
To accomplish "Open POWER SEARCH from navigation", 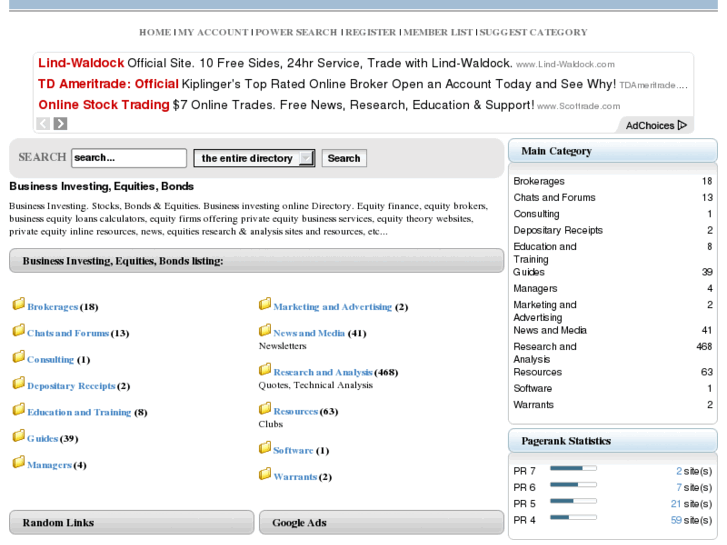I will coord(296,32).
